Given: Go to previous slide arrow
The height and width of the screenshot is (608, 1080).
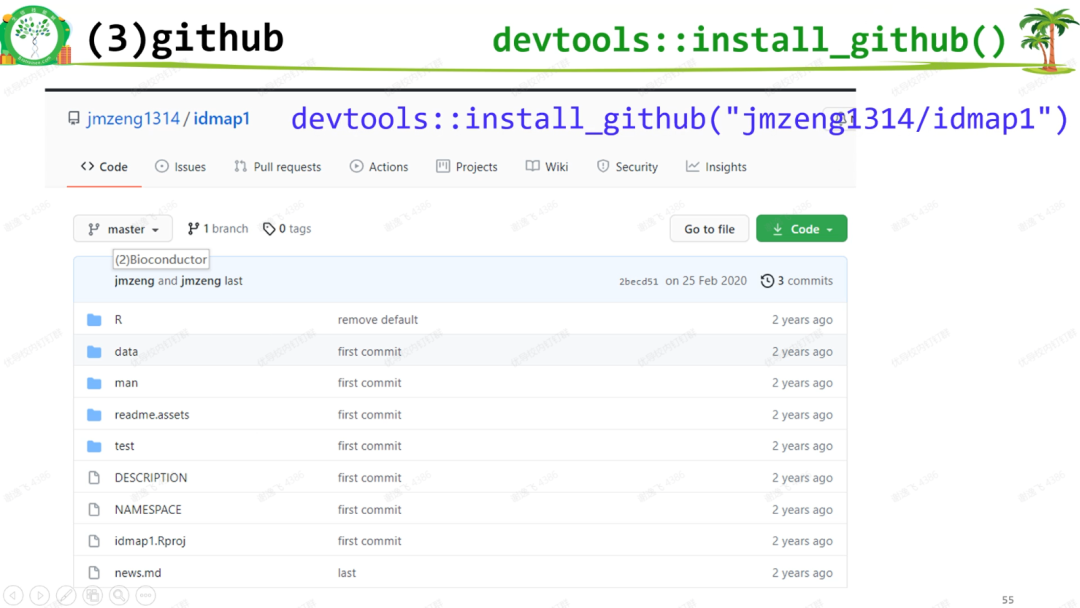Looking at the screenshot, I should [x=14, y=595].
